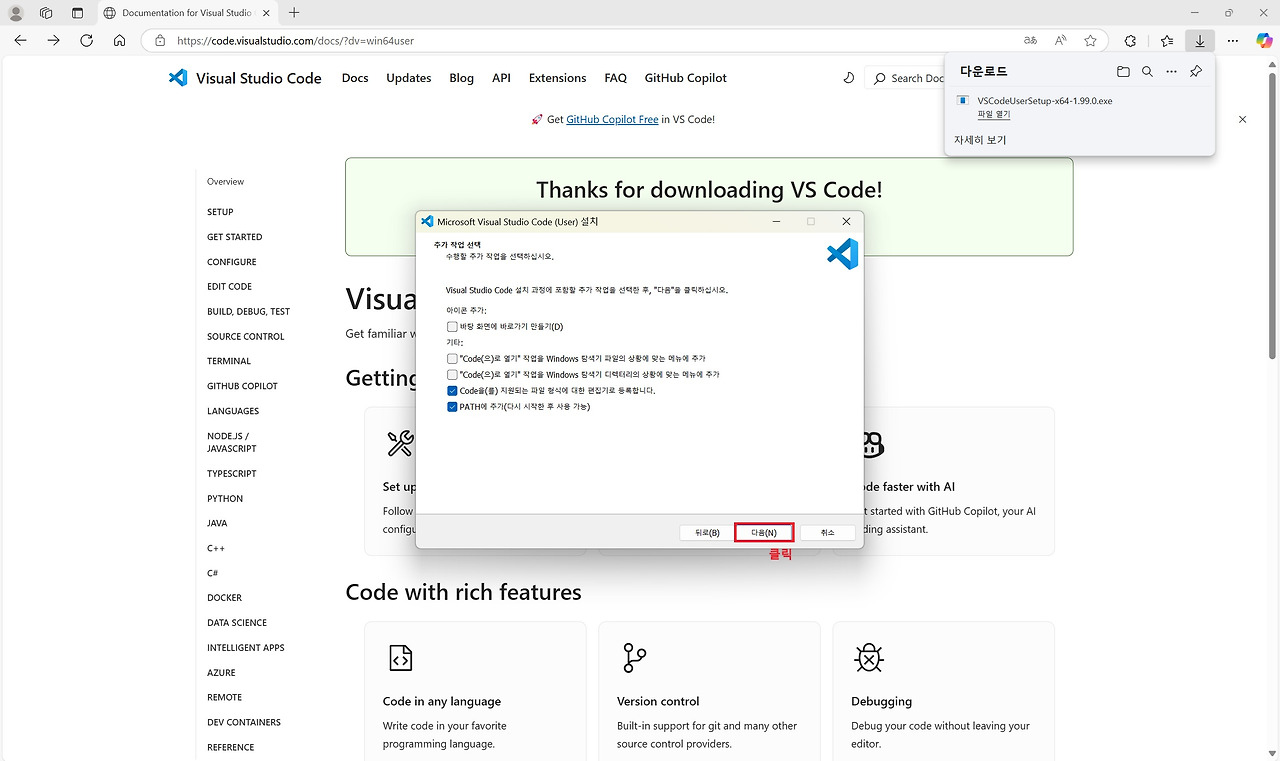
Task: Open the more options menu in the downloads panel
Action: (x=1171, y=71)
